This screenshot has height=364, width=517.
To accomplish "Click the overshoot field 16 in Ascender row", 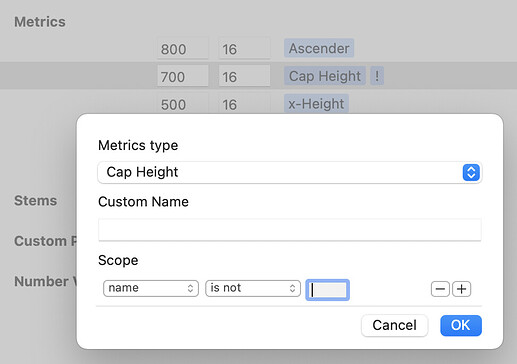I will [244, 49].
